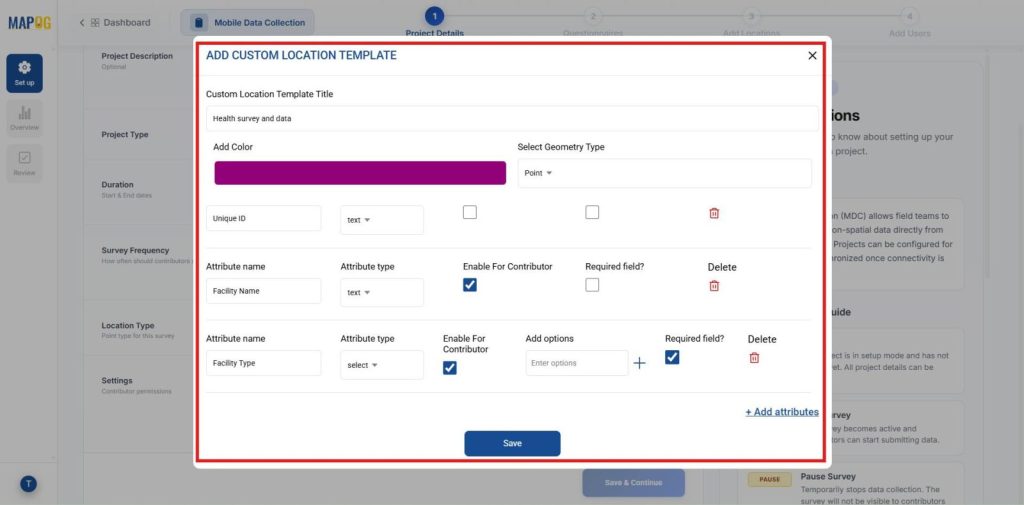Viewport: 1024px width, 505px height.
Task: Go back to Dashboard
Action: click(116, 22)
